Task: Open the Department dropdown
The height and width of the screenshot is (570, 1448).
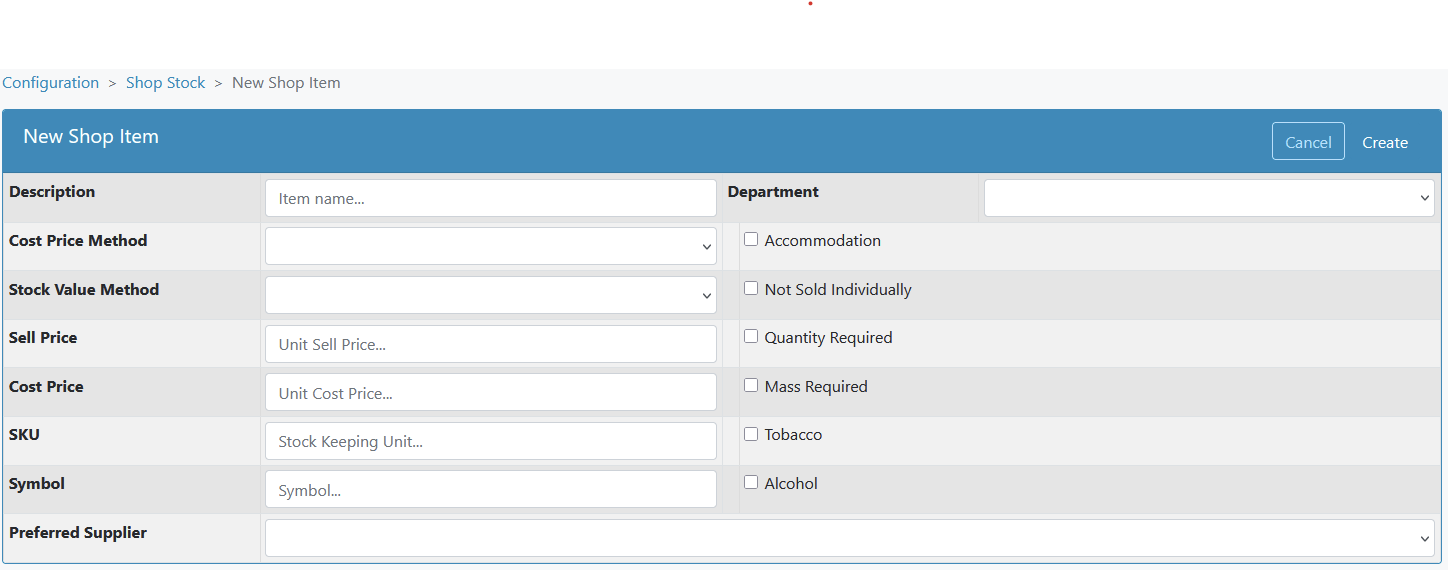Action: (1209, 198)
